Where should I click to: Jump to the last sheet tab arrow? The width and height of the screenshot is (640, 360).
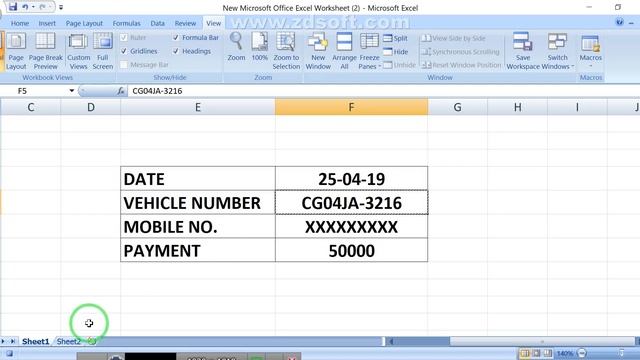(13, 341)
